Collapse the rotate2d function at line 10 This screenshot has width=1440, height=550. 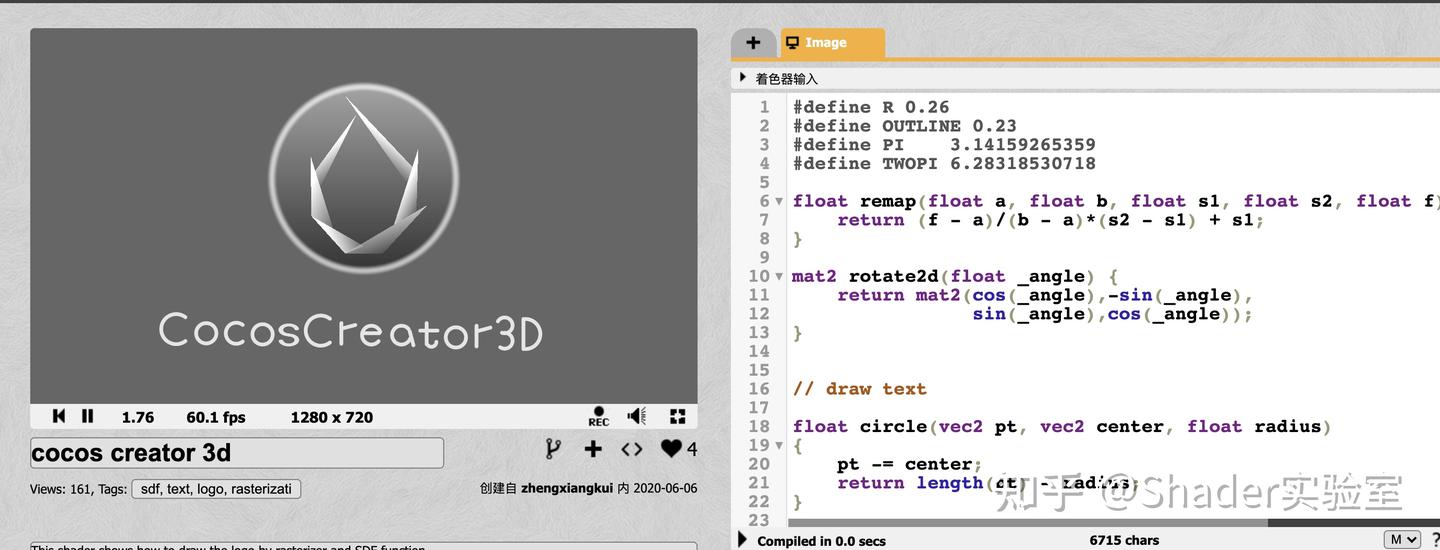coord(779,277)
